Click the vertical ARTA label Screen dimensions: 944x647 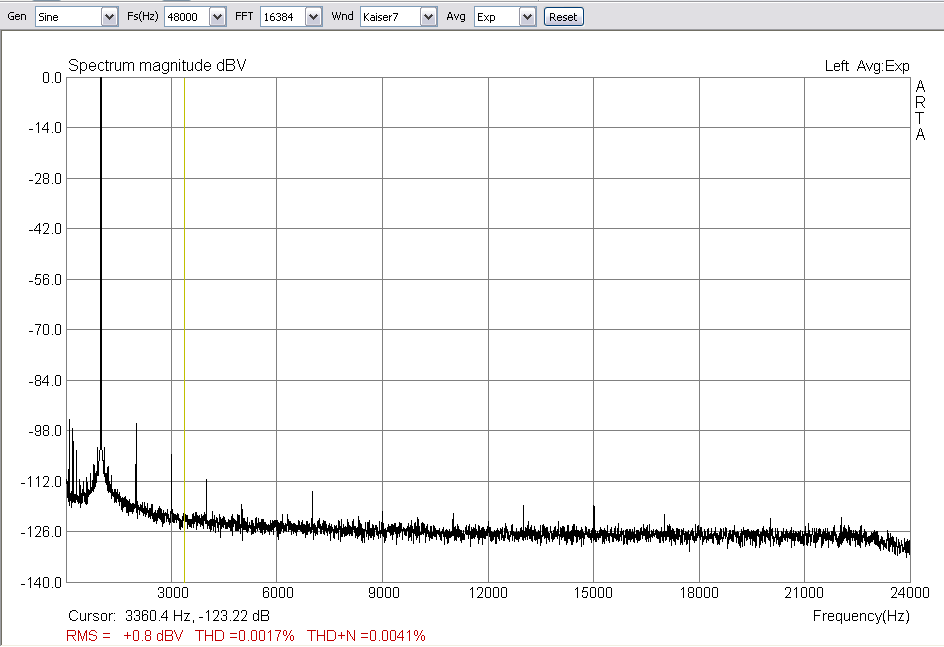tap(920, 111)
